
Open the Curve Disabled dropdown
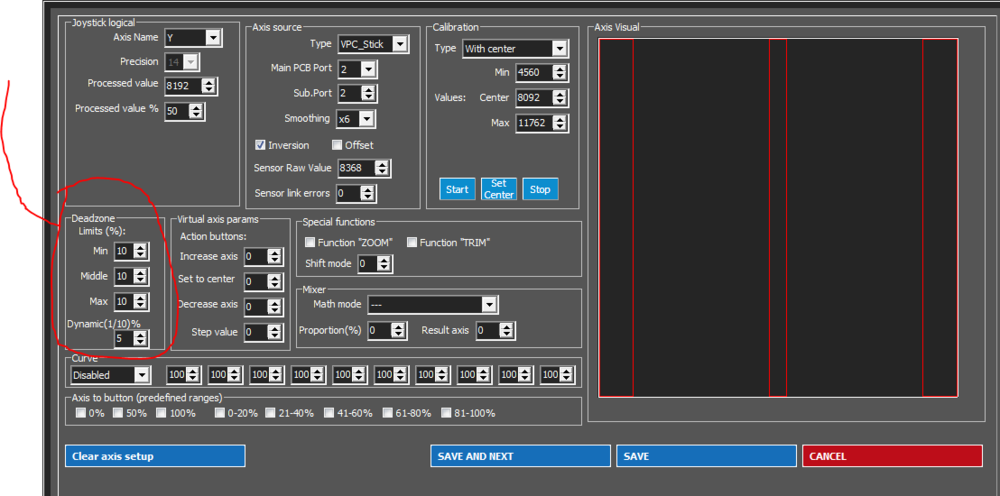coord(110,375)
